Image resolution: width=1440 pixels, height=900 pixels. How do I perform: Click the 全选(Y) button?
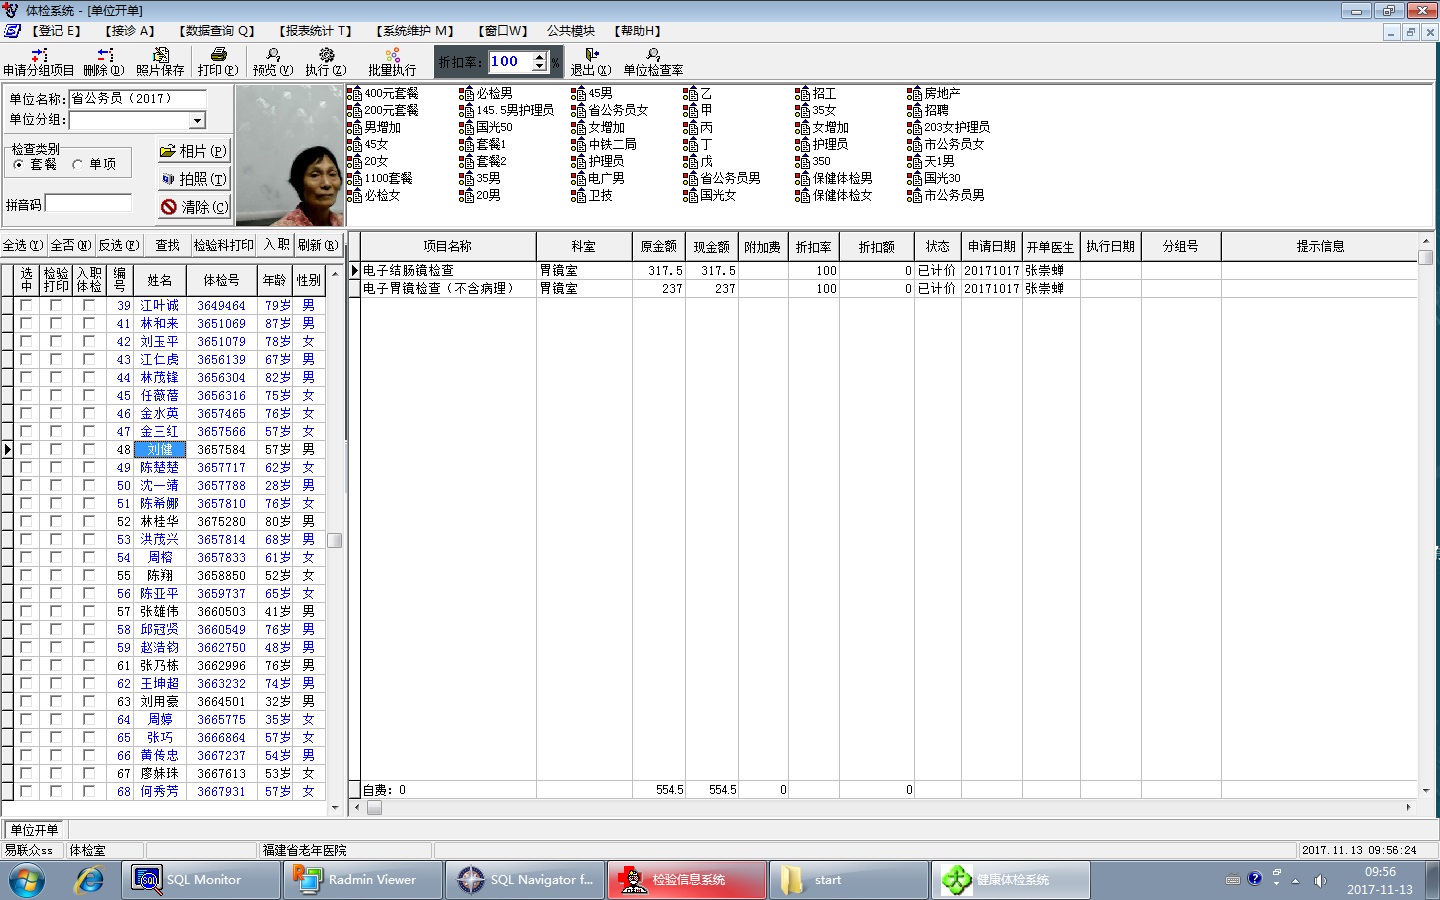[x=23, y=245]
